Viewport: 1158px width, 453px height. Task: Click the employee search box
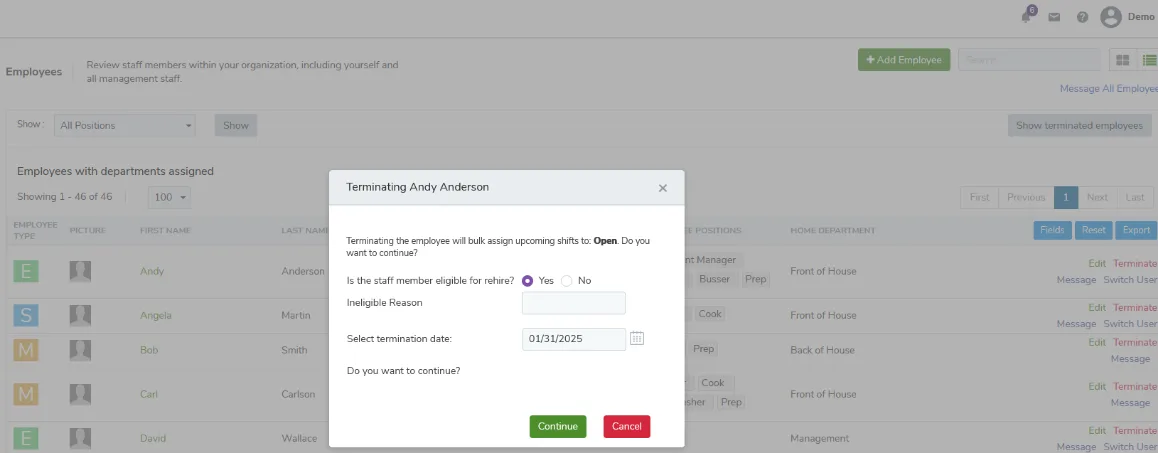tap(1027, 60)
